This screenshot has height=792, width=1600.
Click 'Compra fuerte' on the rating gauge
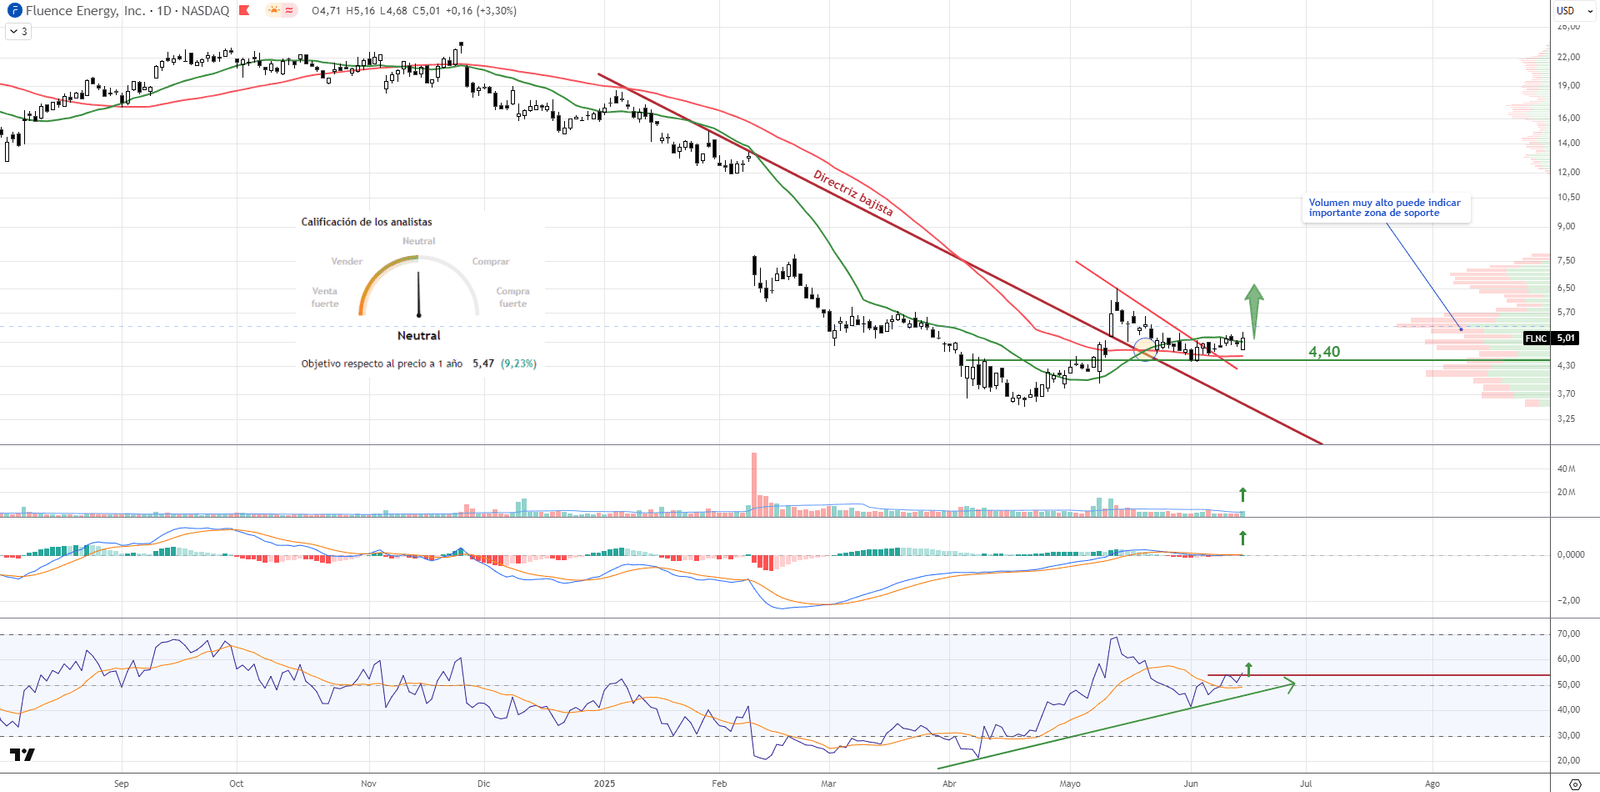pos(513,297)
